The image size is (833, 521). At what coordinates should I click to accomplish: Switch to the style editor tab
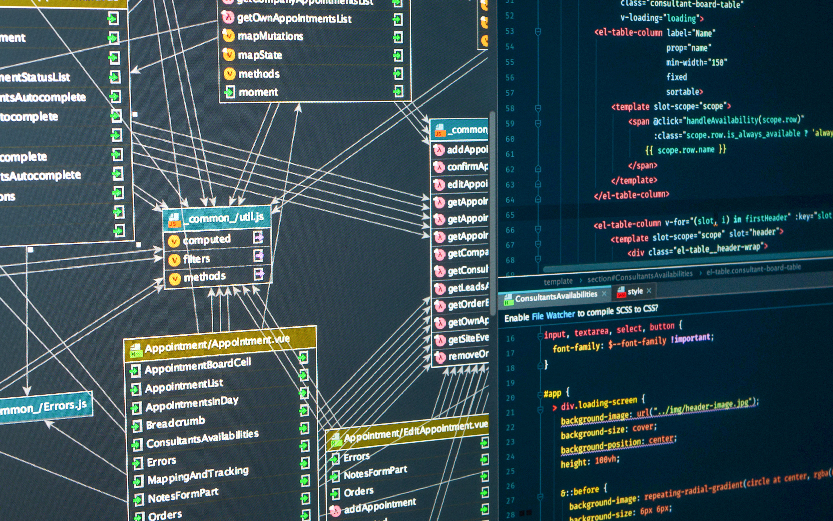[x=634, y=292]
